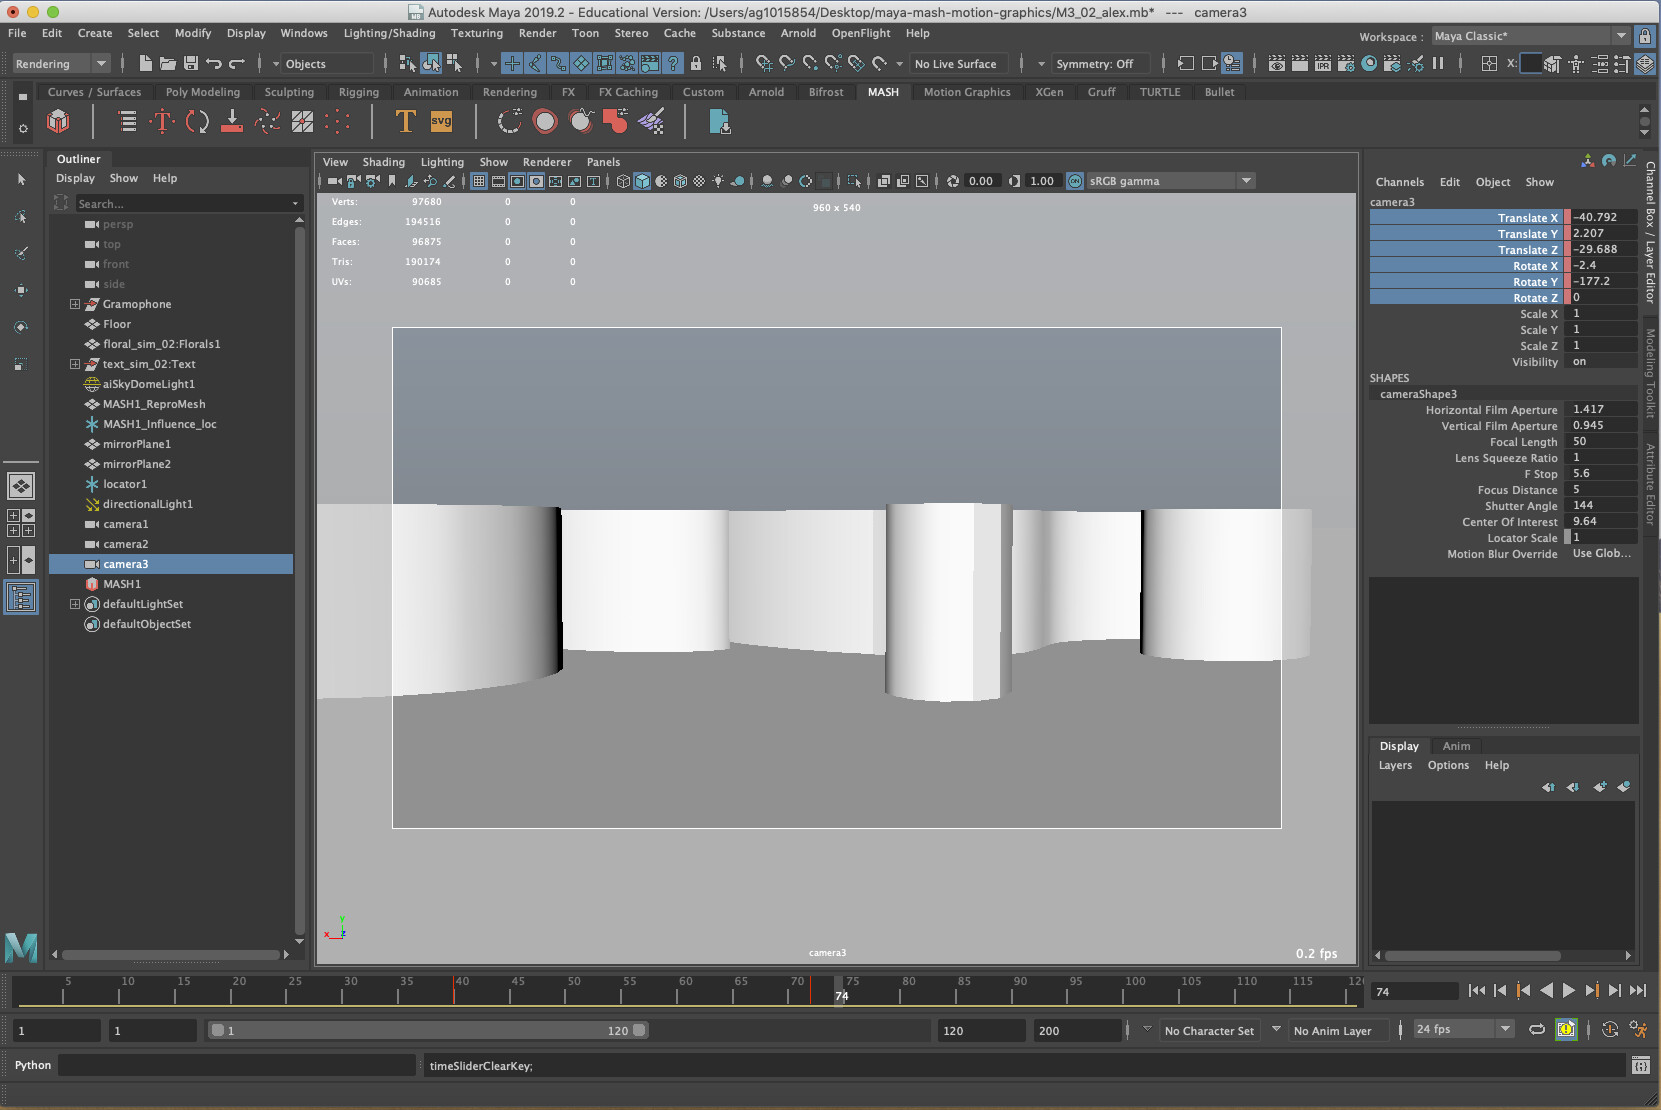
Task: Enable Auto Keyframe at the timeline's right end
Action: tap(1566, 1029)
